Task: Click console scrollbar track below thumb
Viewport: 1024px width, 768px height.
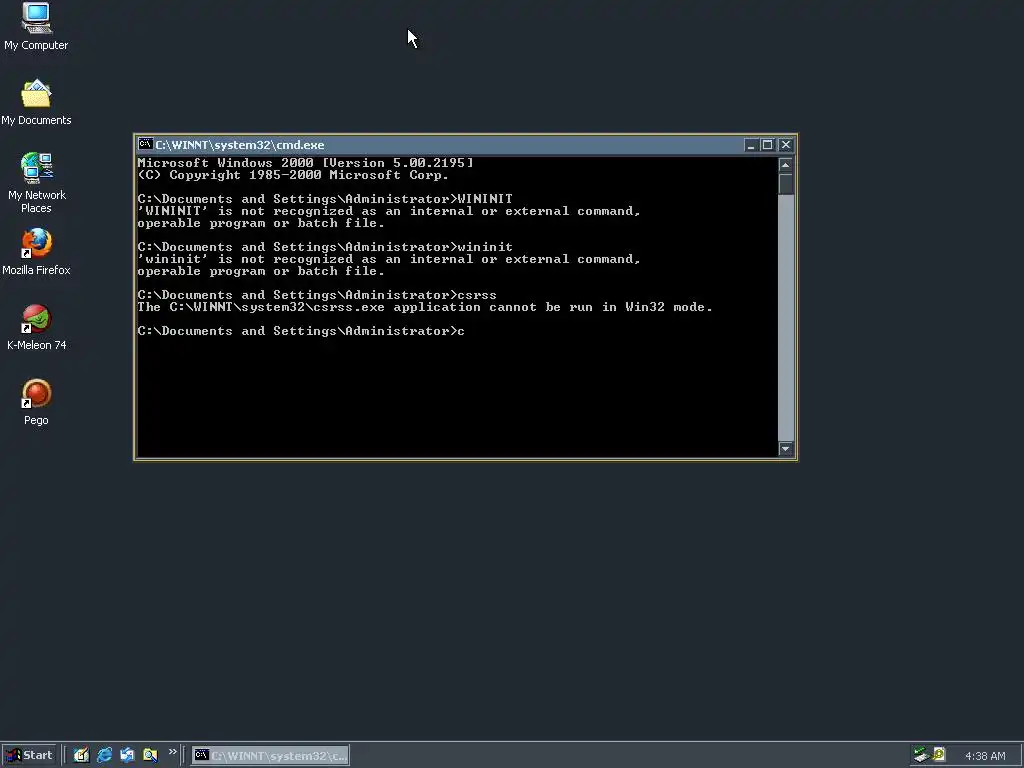Action: pos(786,318)
